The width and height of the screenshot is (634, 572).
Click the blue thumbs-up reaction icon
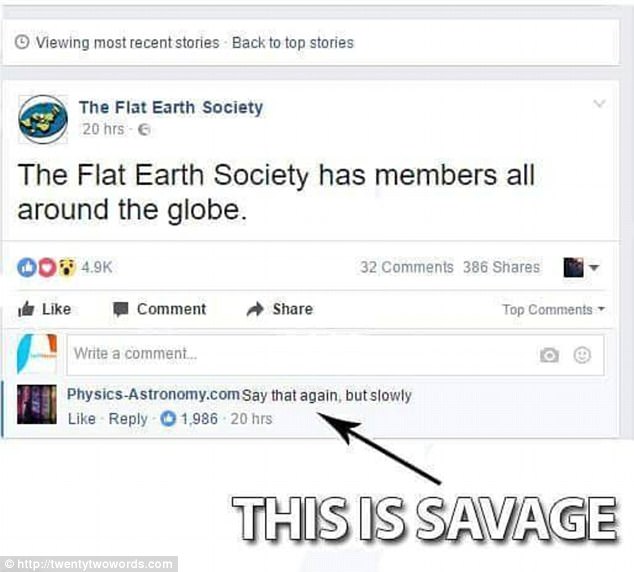[x=27, y=267]
